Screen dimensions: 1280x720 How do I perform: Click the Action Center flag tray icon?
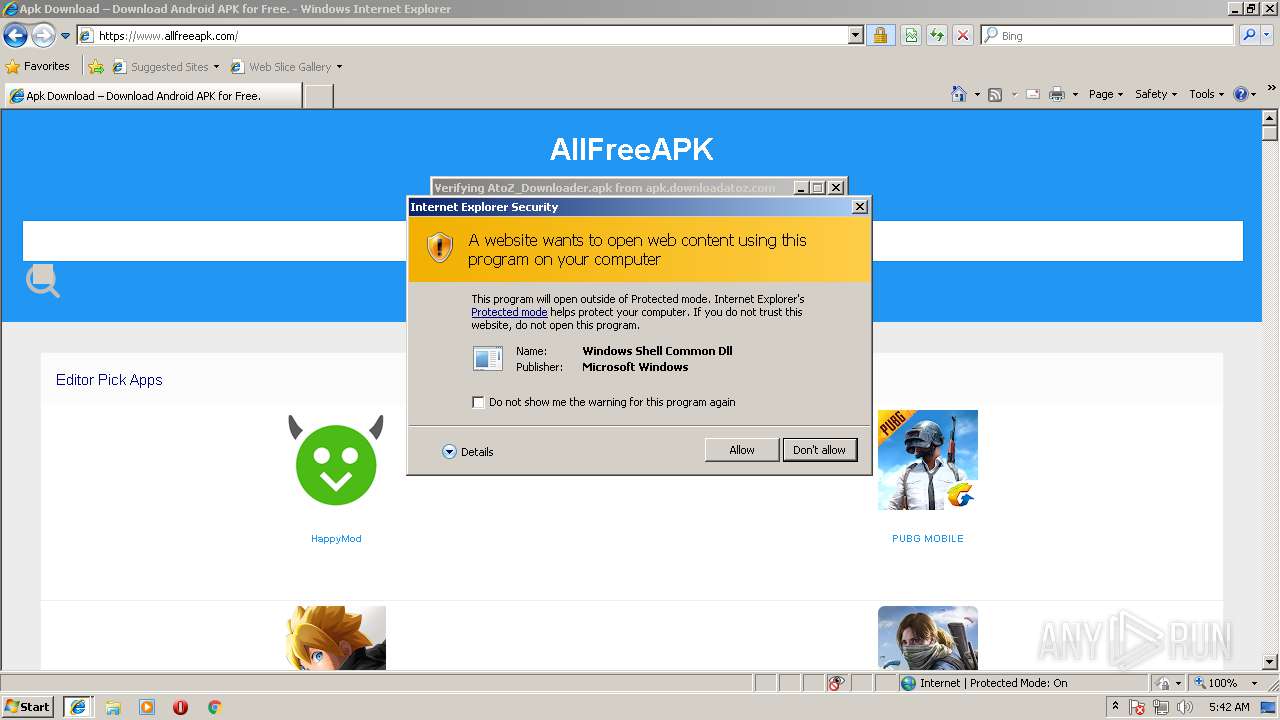tap(1137, 707)
